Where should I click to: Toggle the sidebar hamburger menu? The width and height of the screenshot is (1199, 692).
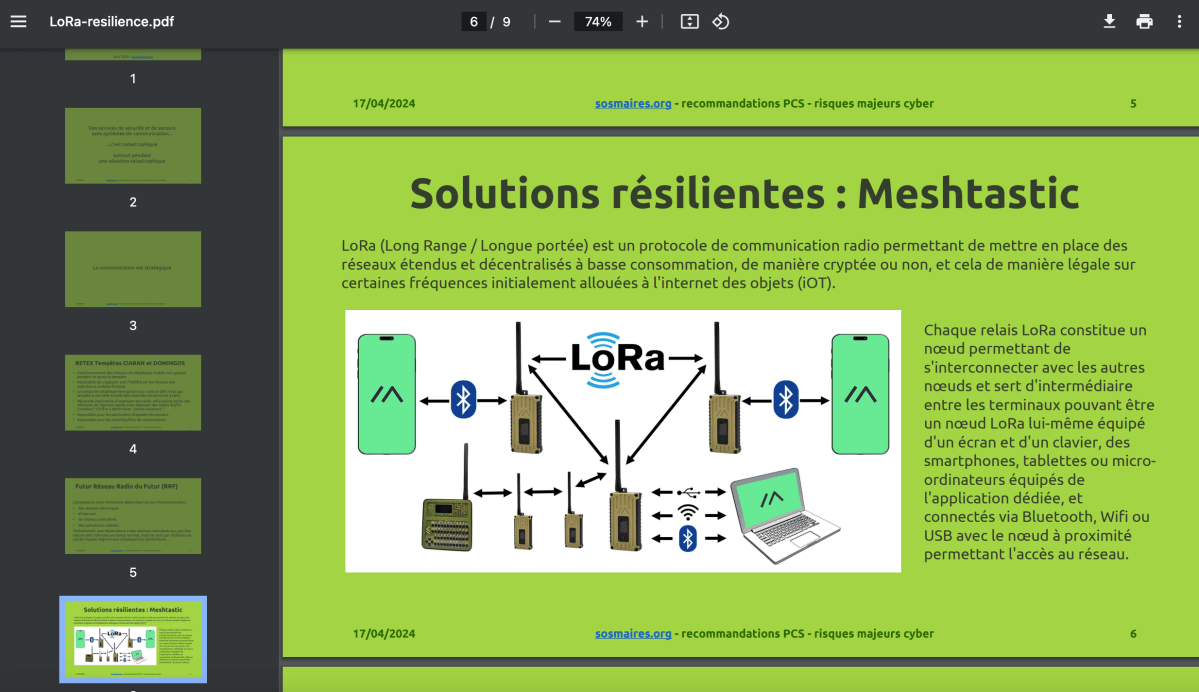(18, 21)
